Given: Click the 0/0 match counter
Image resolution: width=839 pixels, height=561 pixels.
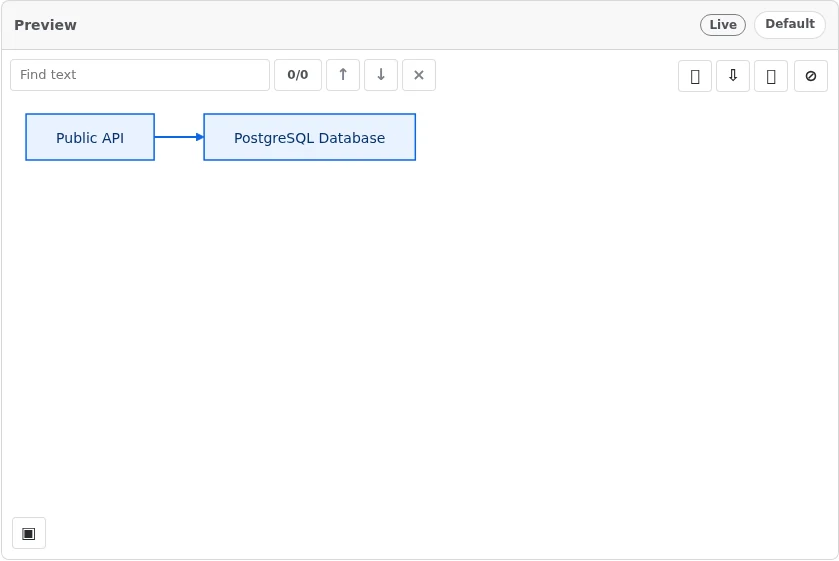Looking at the screenshot, I should 298,75.
